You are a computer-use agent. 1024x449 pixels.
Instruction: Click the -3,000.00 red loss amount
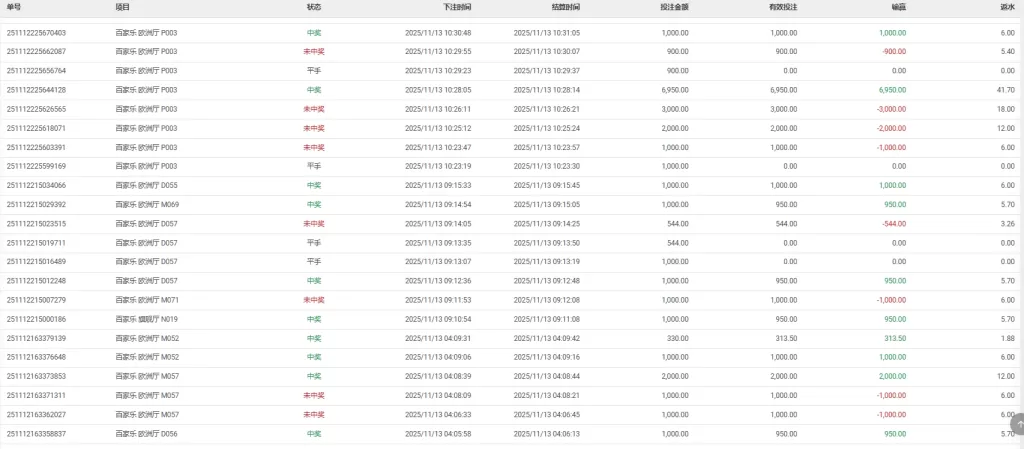890,109
